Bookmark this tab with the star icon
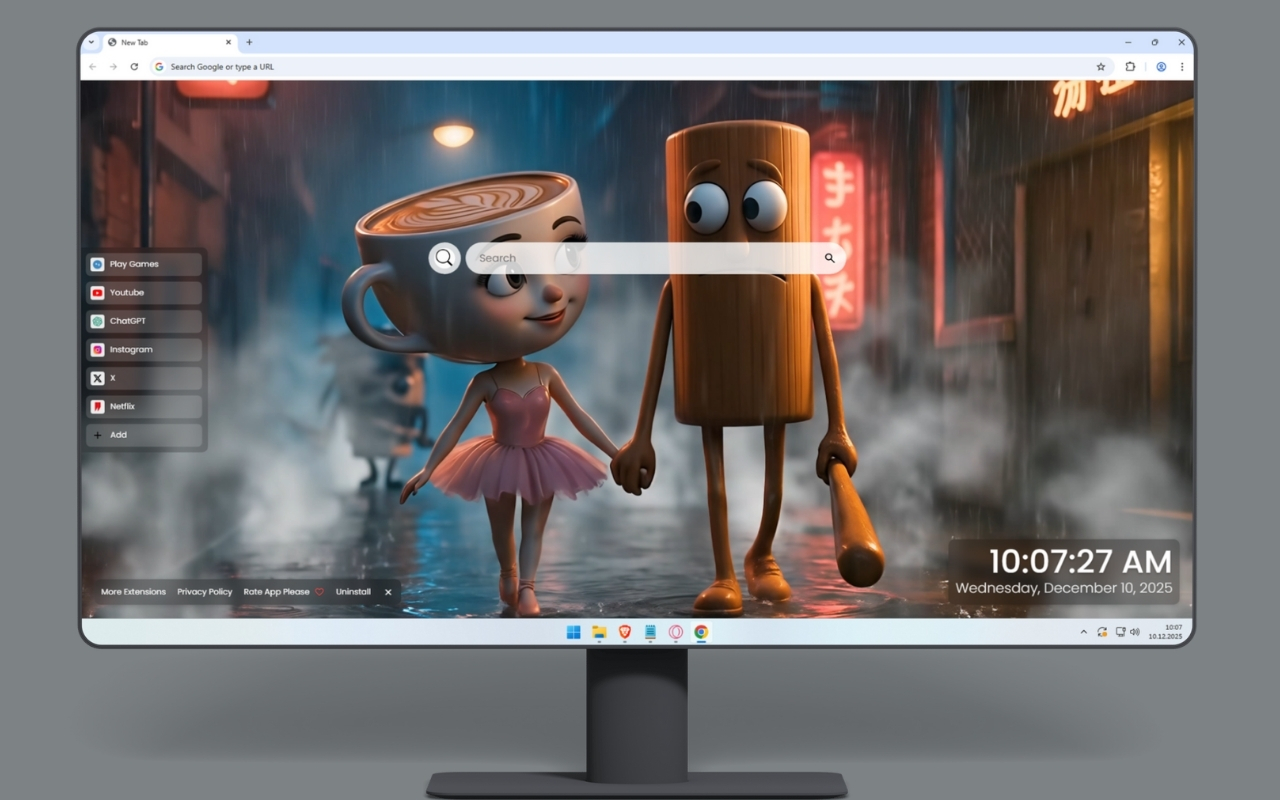The height and width of the screenshot is (800, 1280). point(1101,67)
